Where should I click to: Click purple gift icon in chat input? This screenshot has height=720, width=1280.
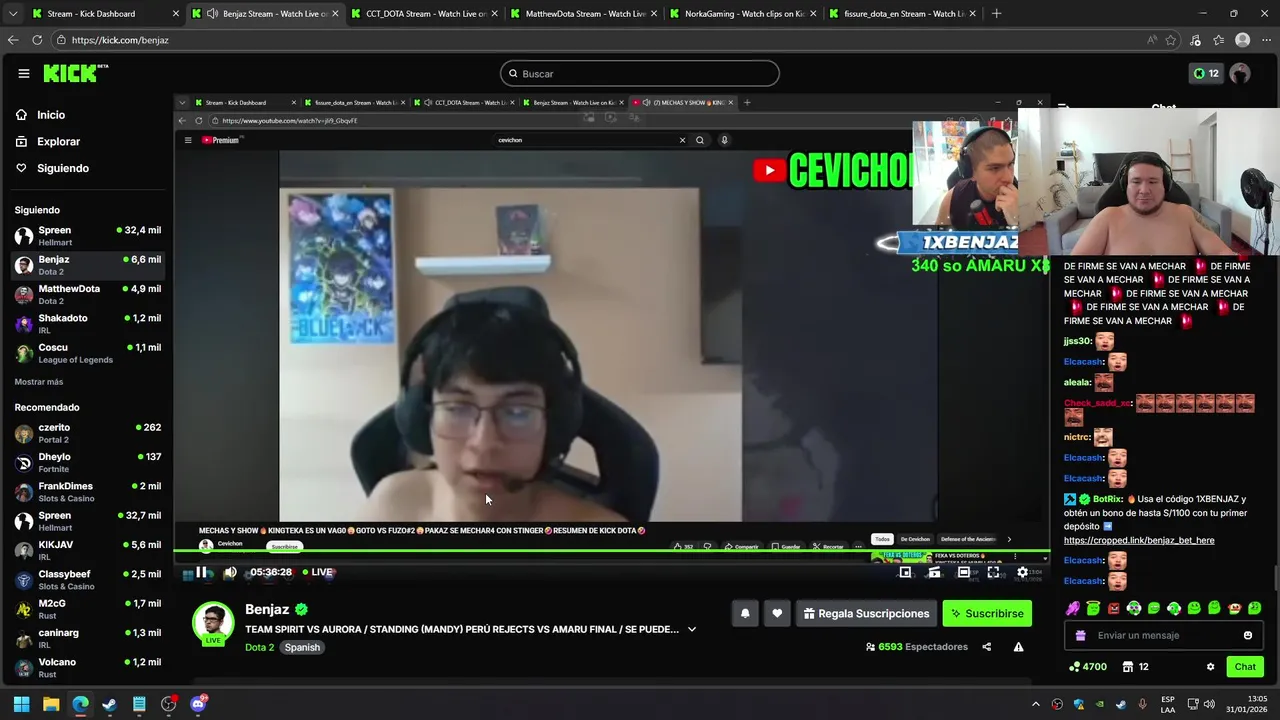[1080, 635]
